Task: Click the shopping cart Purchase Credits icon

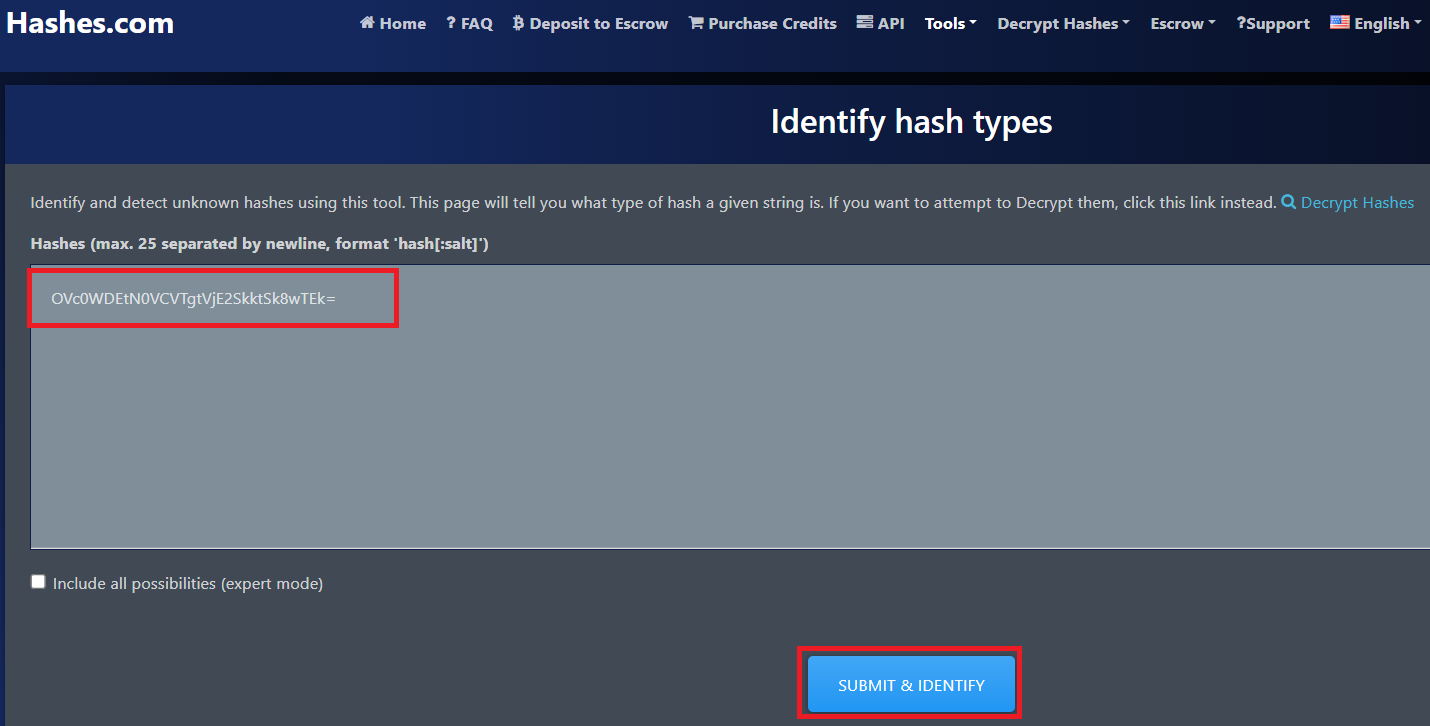Action: coord(696,23)
